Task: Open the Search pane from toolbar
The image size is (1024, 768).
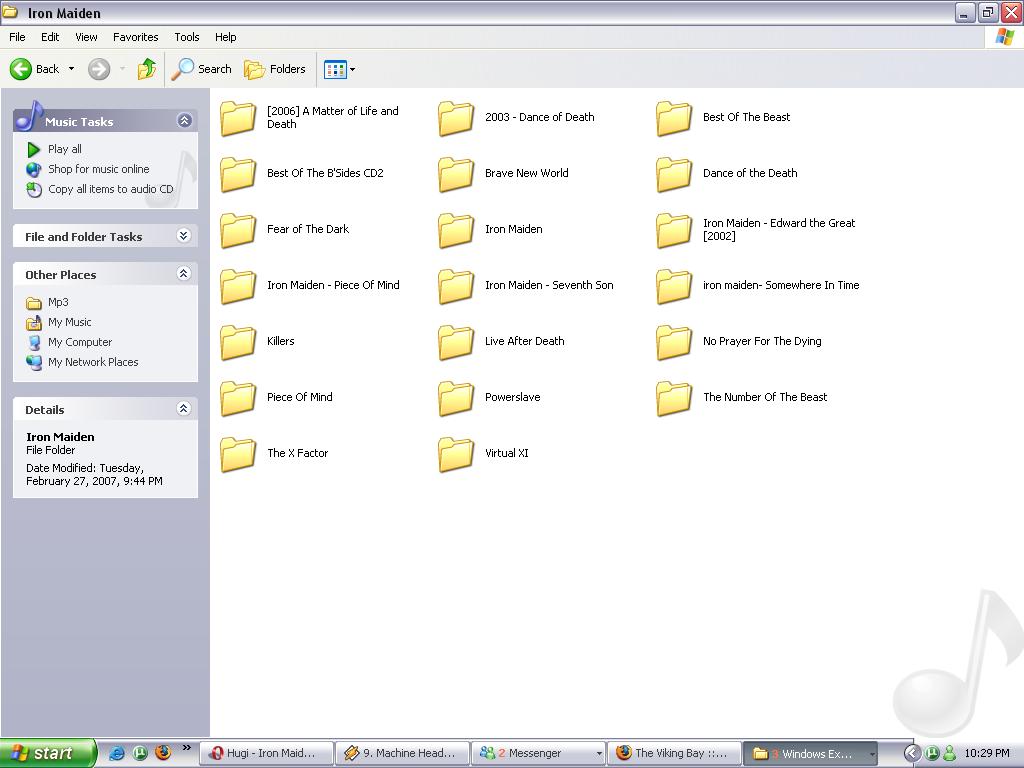Action: tap(202, 69)
